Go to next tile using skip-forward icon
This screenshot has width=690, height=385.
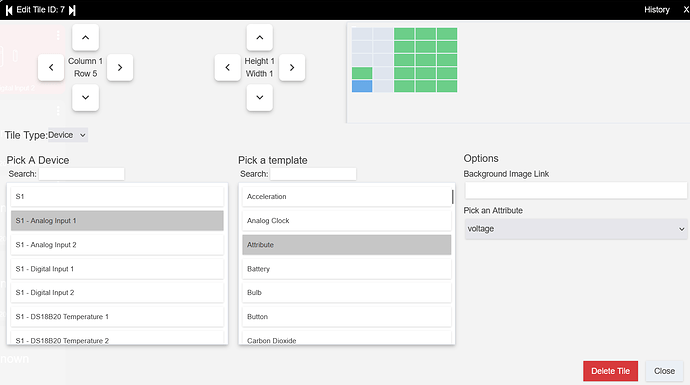pos(72,10)
